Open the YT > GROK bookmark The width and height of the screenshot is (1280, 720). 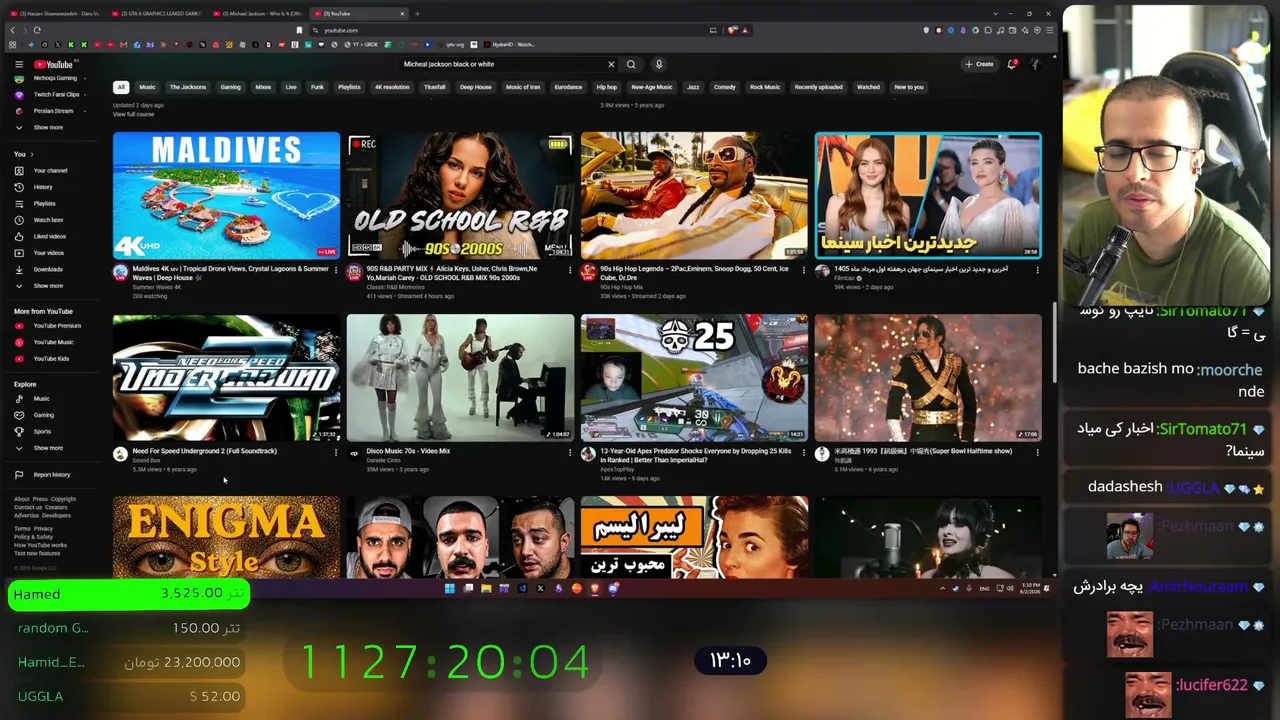363,44
